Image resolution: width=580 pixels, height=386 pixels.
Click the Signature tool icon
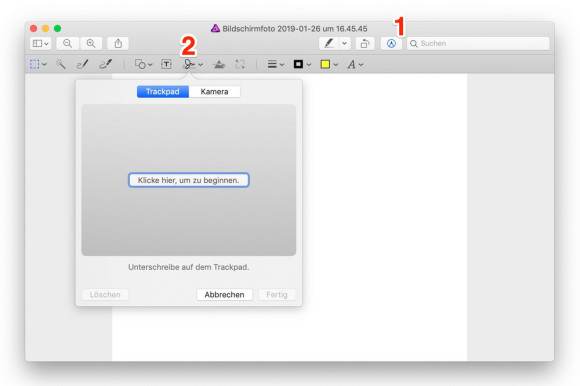pos(189,64)
